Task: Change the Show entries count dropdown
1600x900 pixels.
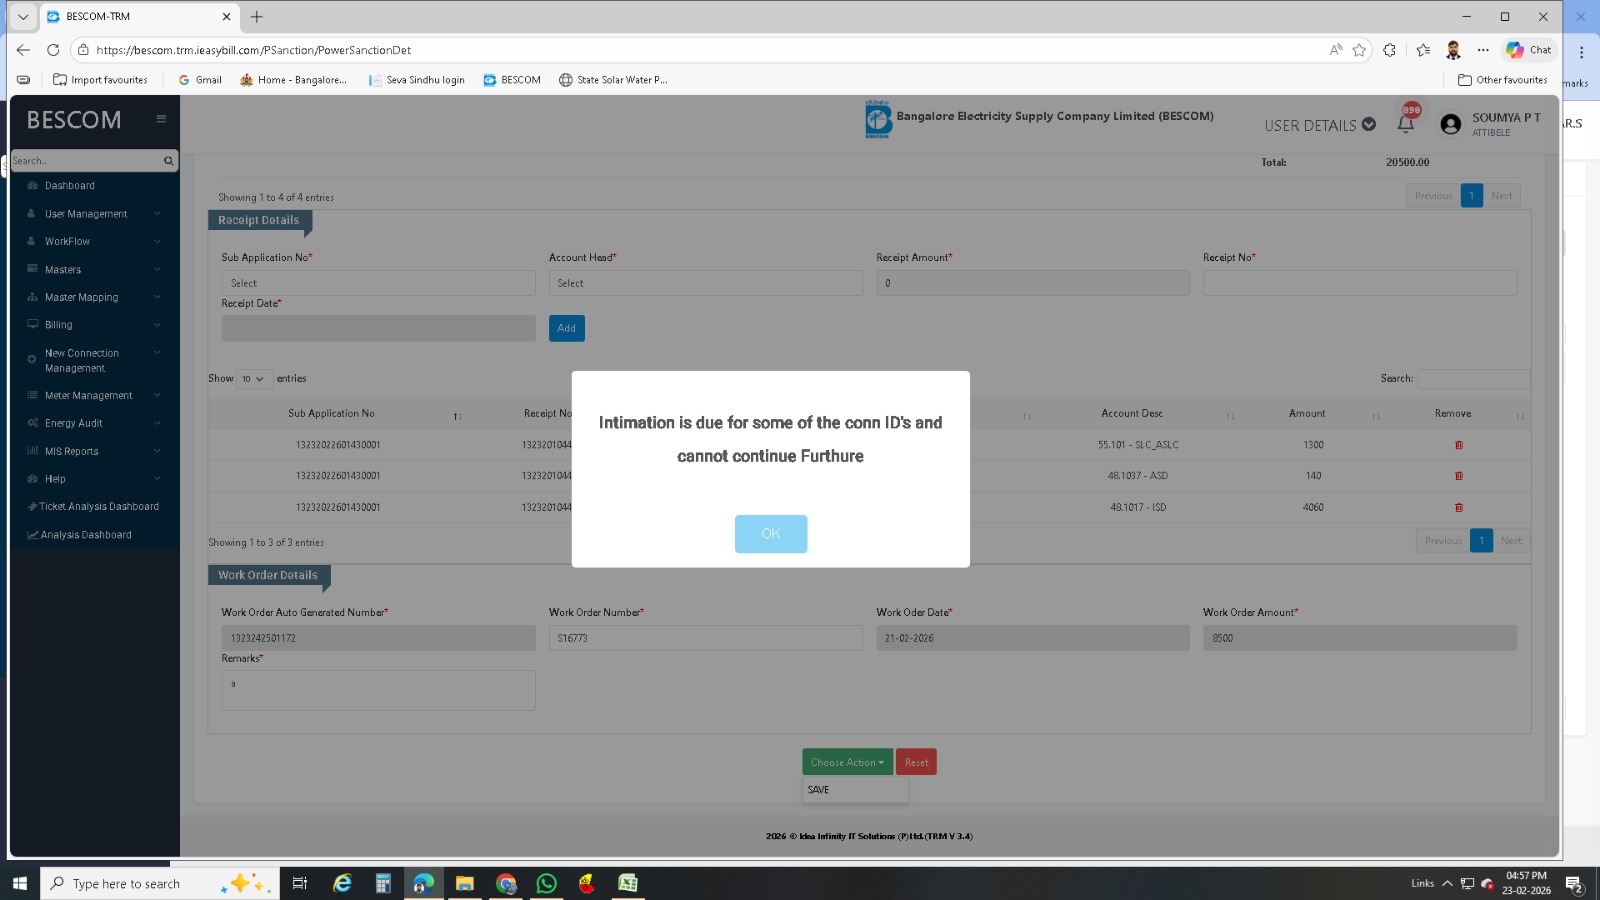Action: pyautogui.click(x=254, y=379)
